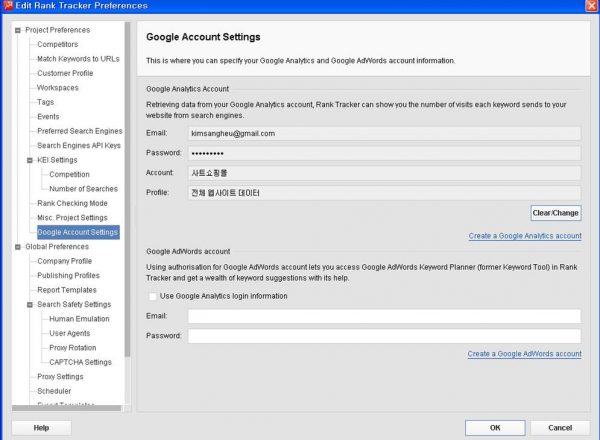
Task: Focus the AdWords Email field
Action: click(384, 316)
